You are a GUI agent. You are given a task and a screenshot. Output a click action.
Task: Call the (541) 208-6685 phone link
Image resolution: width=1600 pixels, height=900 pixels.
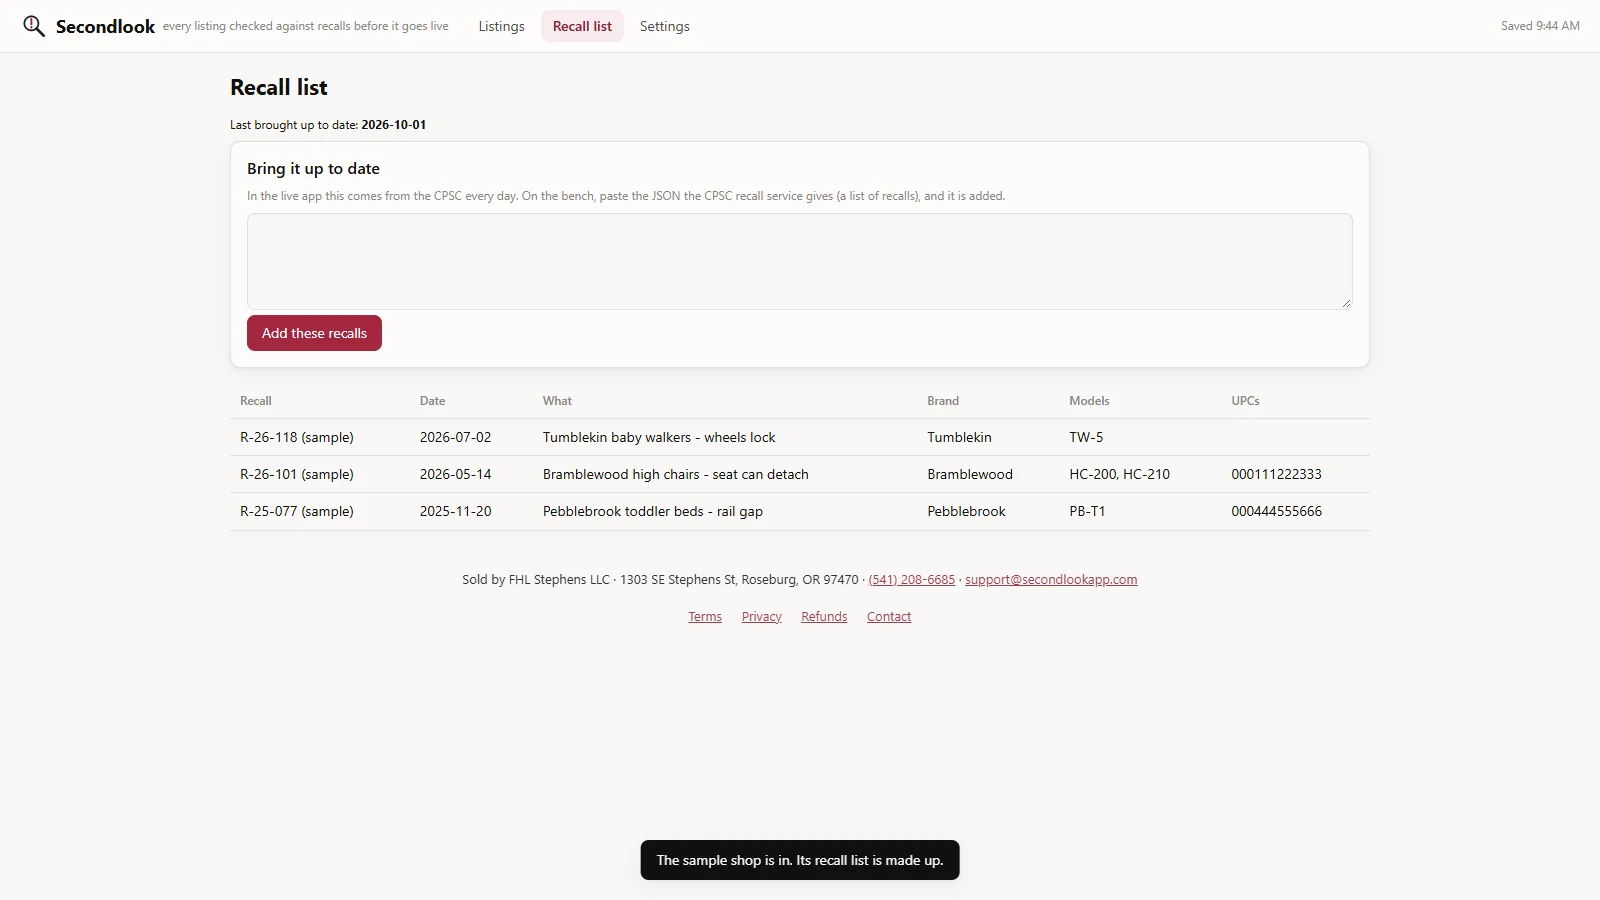[911, 580]
